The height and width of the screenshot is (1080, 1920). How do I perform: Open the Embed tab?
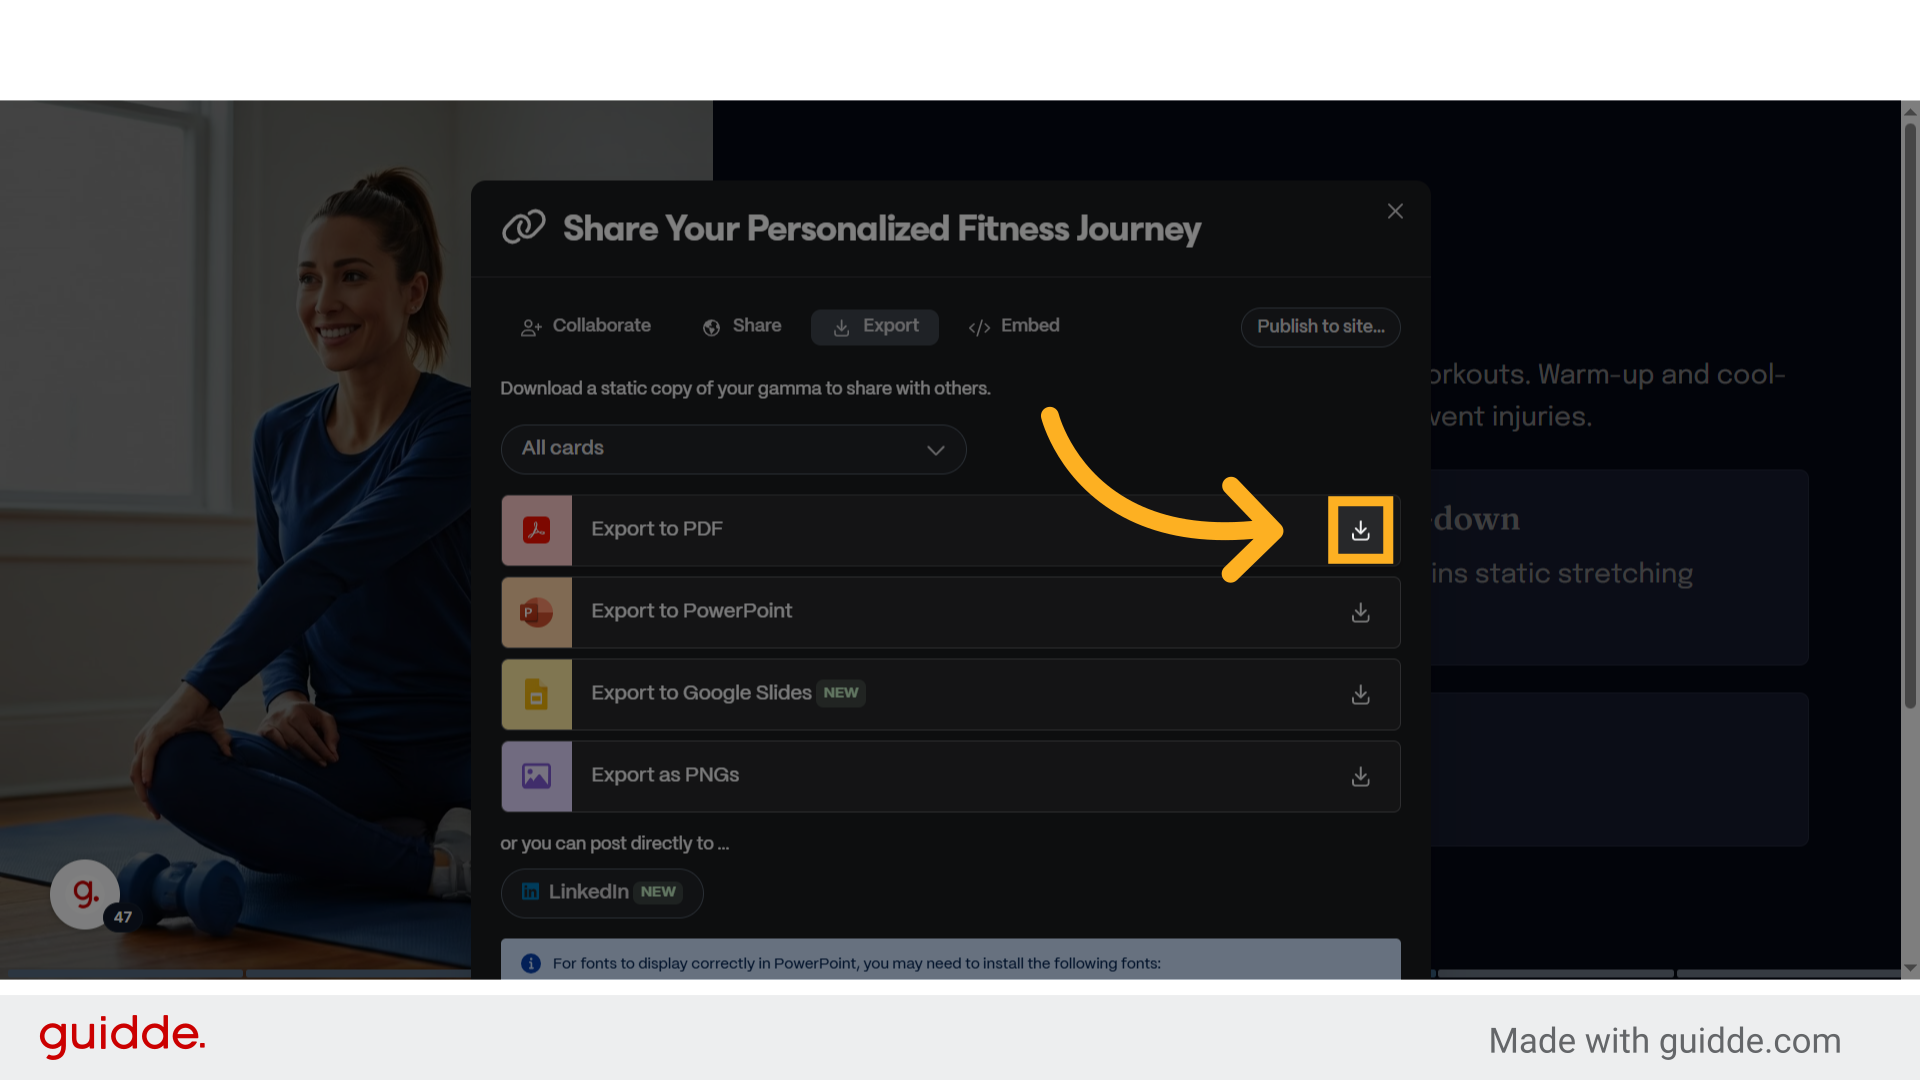click(x=1014, y=326)
